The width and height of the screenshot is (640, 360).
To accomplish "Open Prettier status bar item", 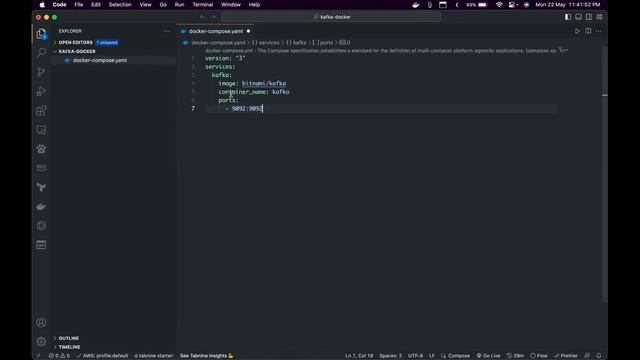I will coord(566,356).
